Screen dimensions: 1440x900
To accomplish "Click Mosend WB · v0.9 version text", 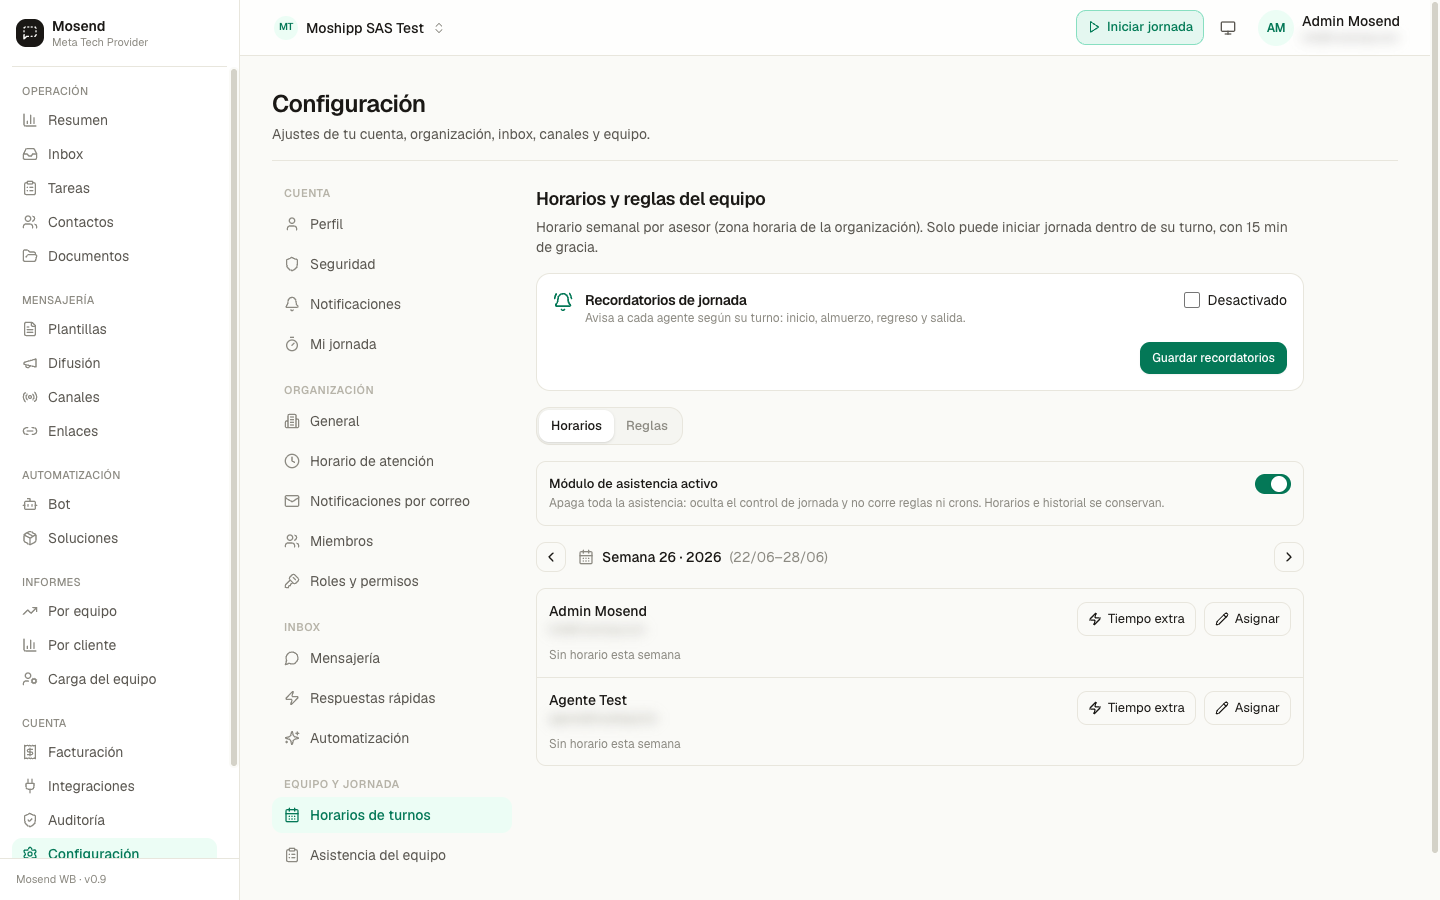I will tap(61, 879).
